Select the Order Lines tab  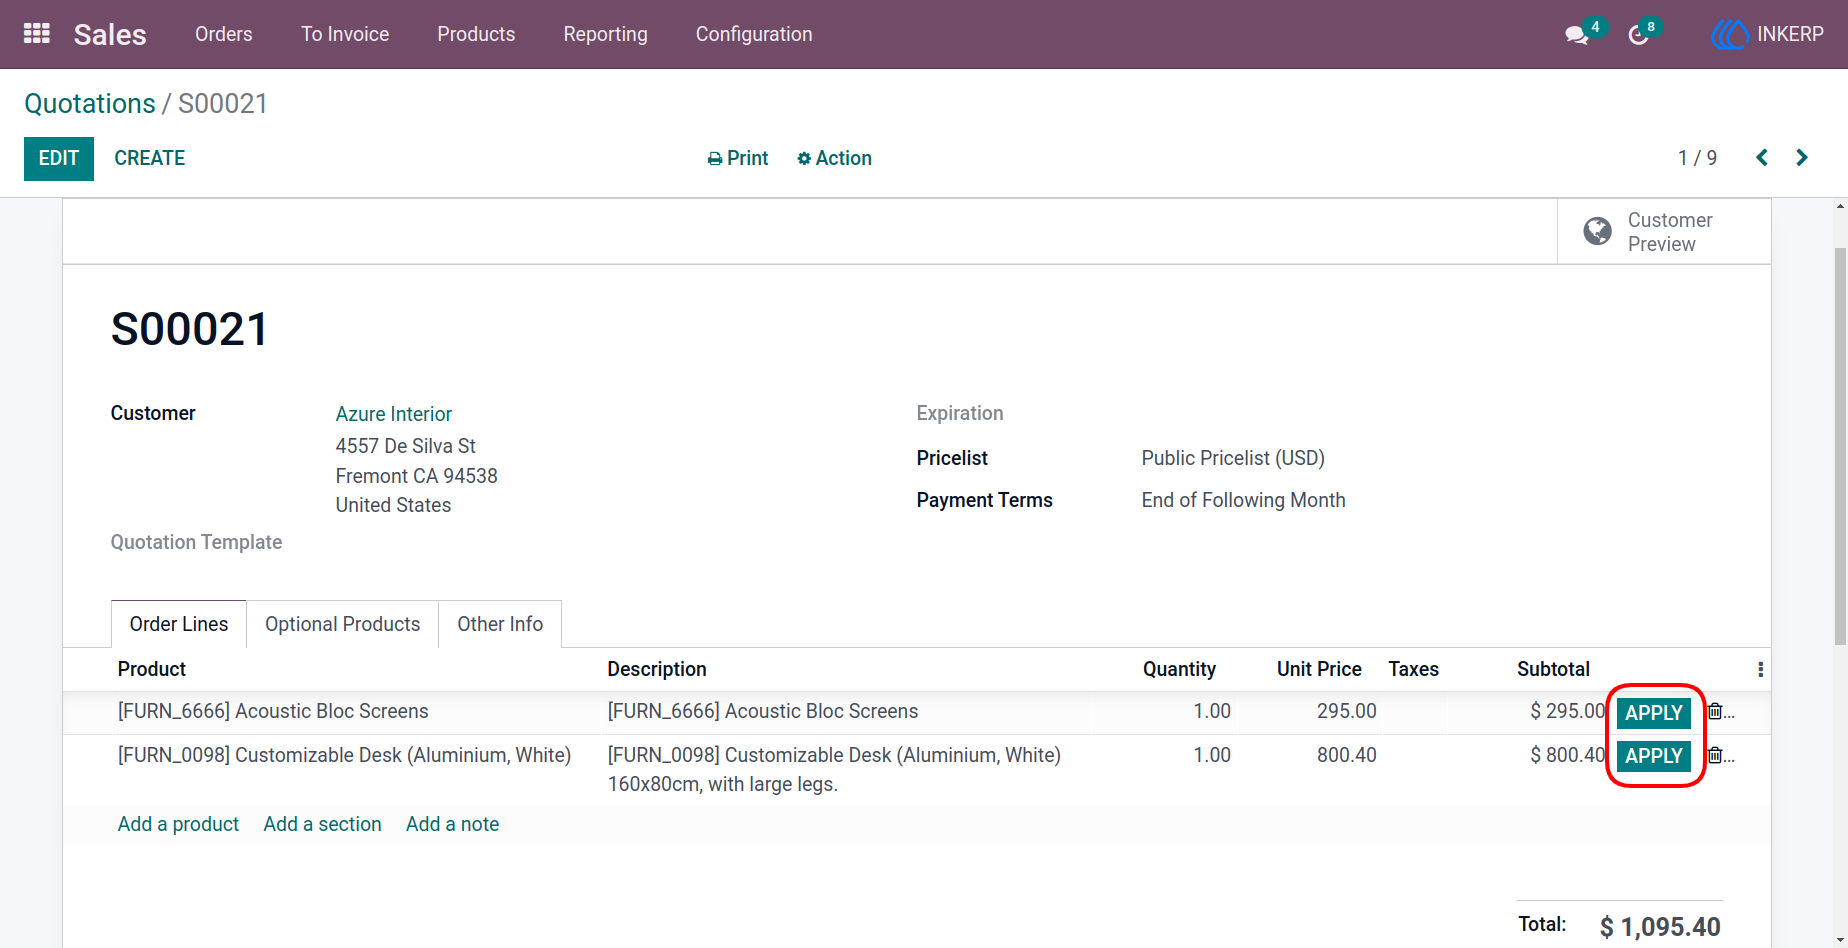(x=179, y=624)
